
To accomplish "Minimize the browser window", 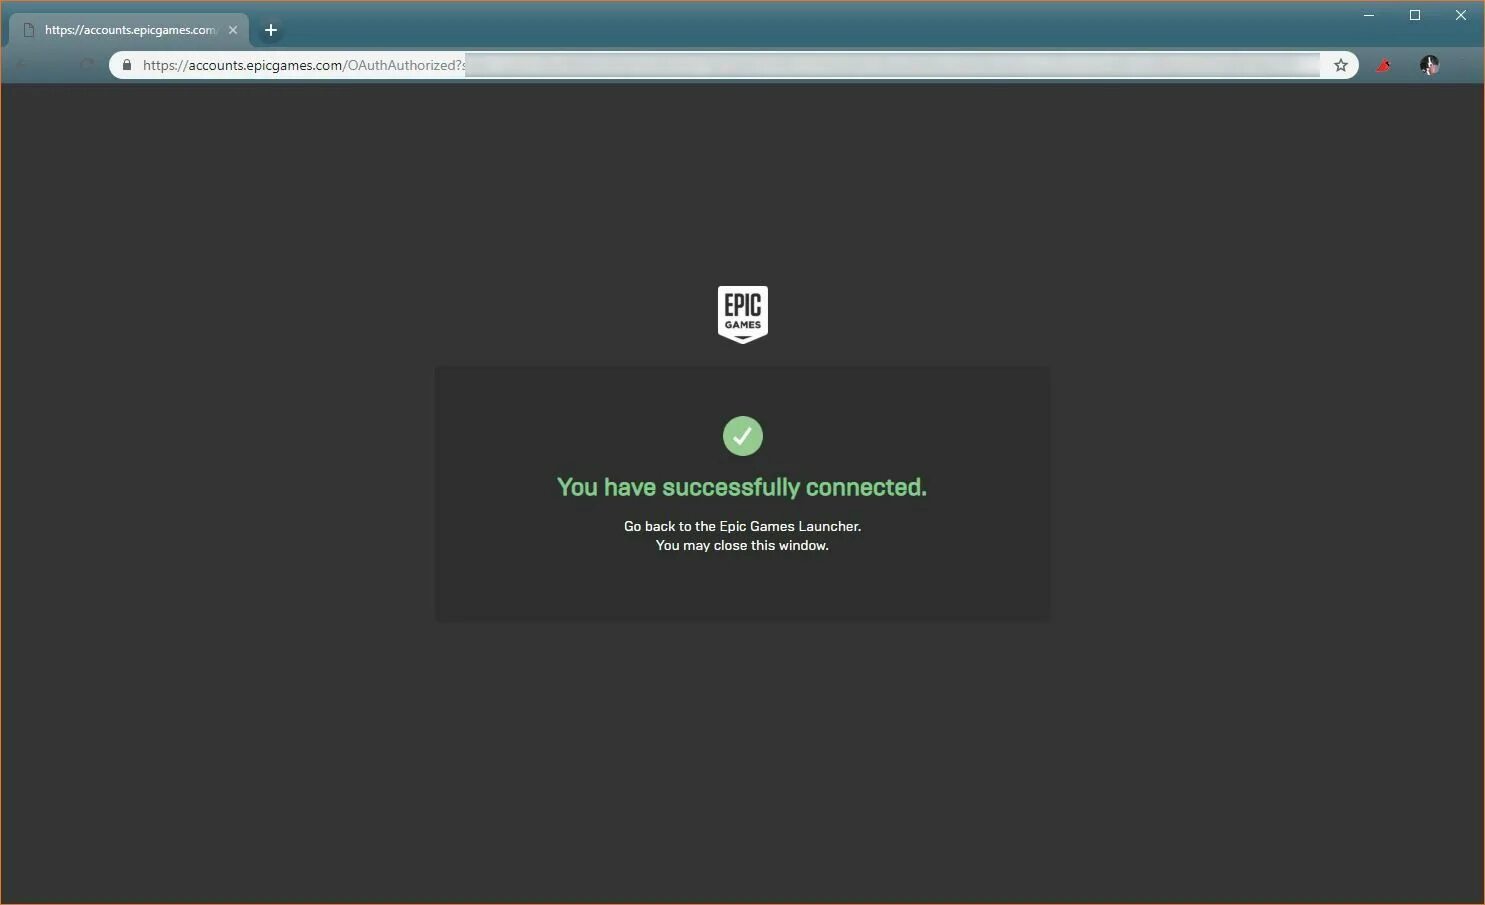I will point(1369,15).
